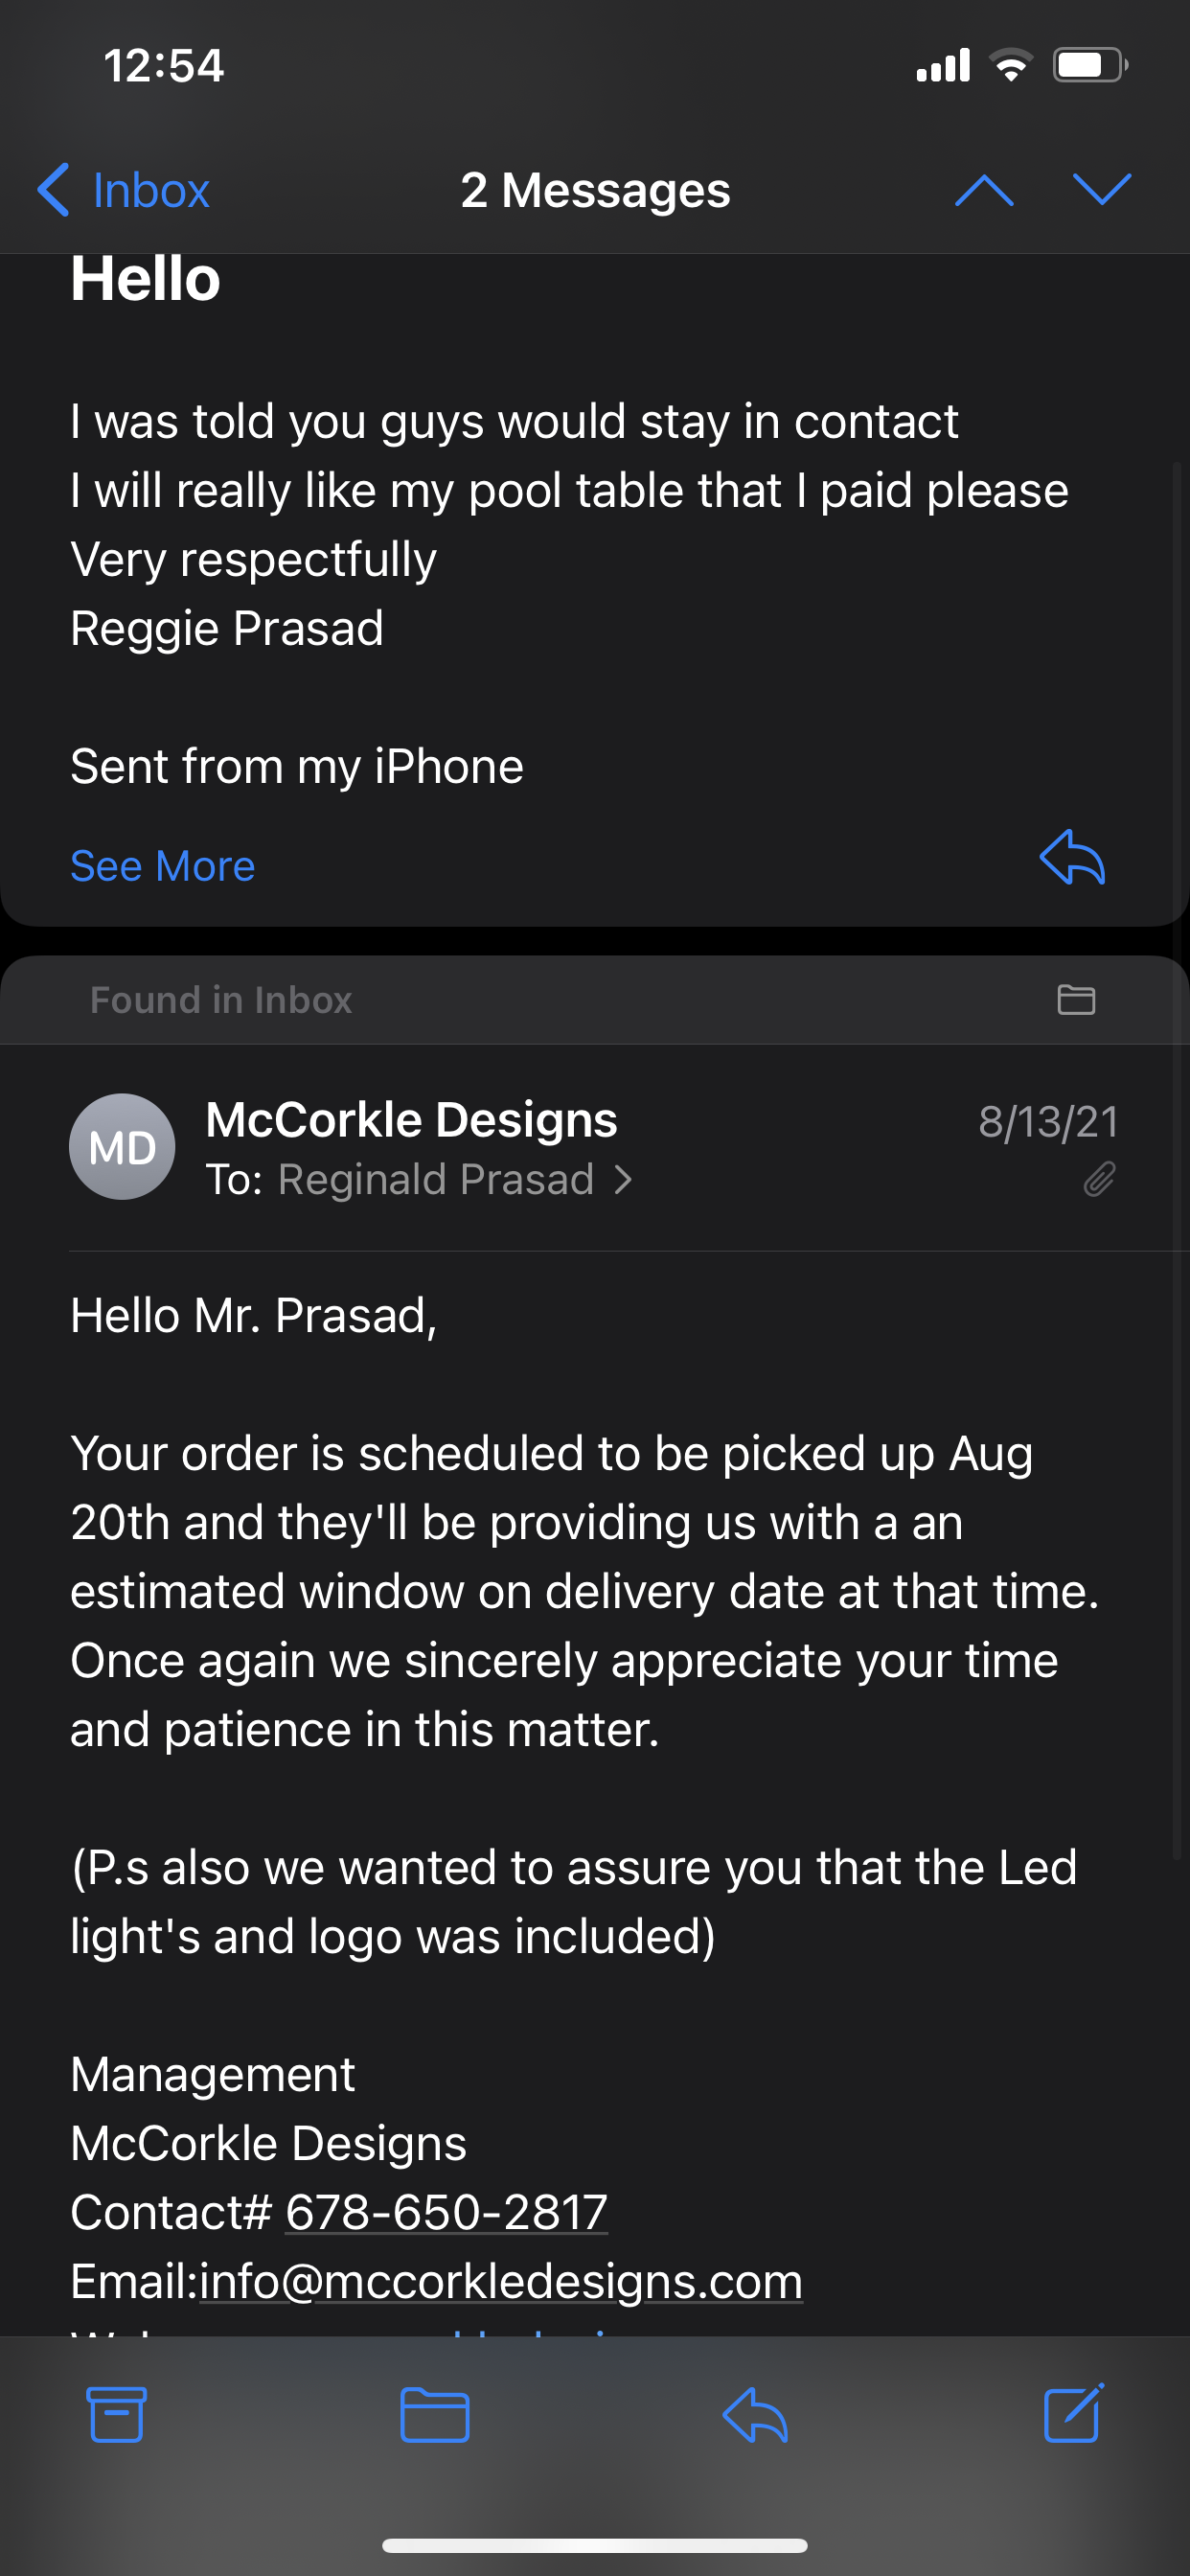
Task: Email info@mccorkledesigns.com
Action: click(501, 2281)
